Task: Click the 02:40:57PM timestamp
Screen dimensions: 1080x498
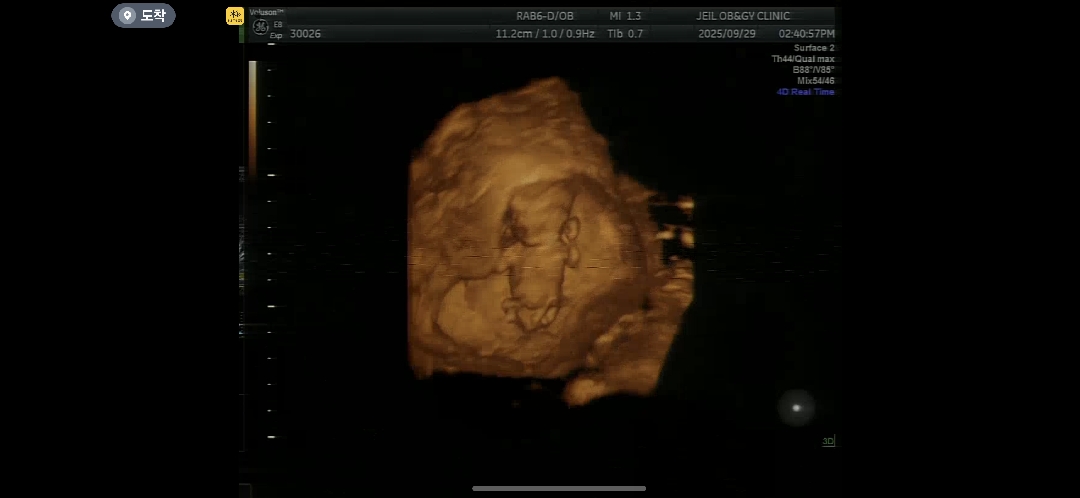Action: click(x=806, y=33)
